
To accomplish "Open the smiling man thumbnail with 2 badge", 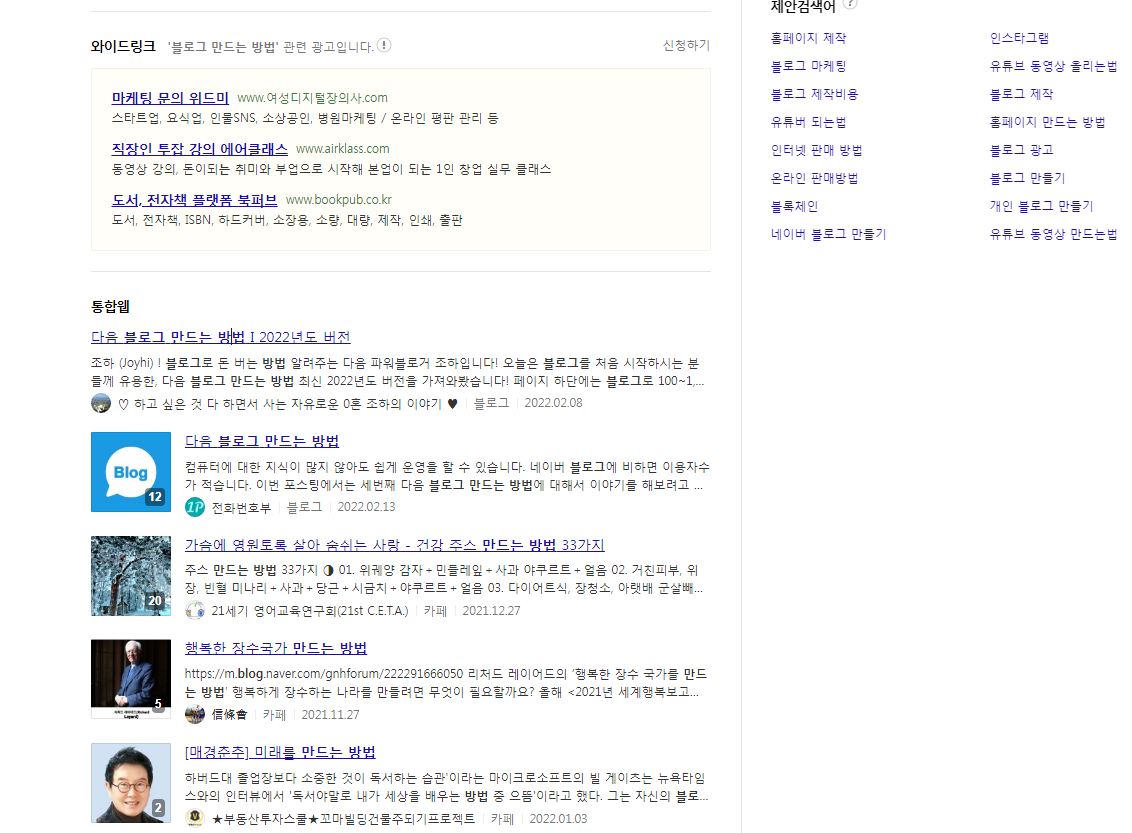I will pos(131,783).
